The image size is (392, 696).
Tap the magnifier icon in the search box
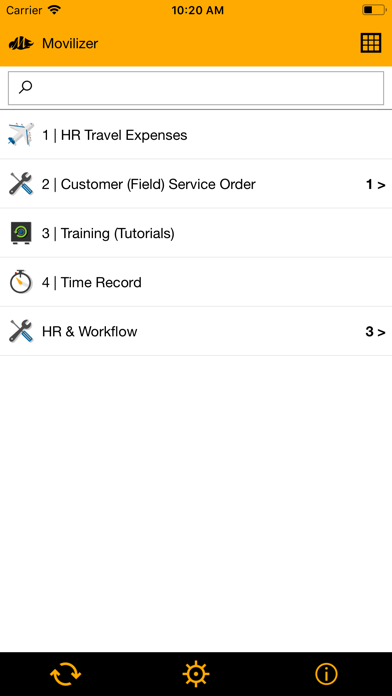(25, 87)
